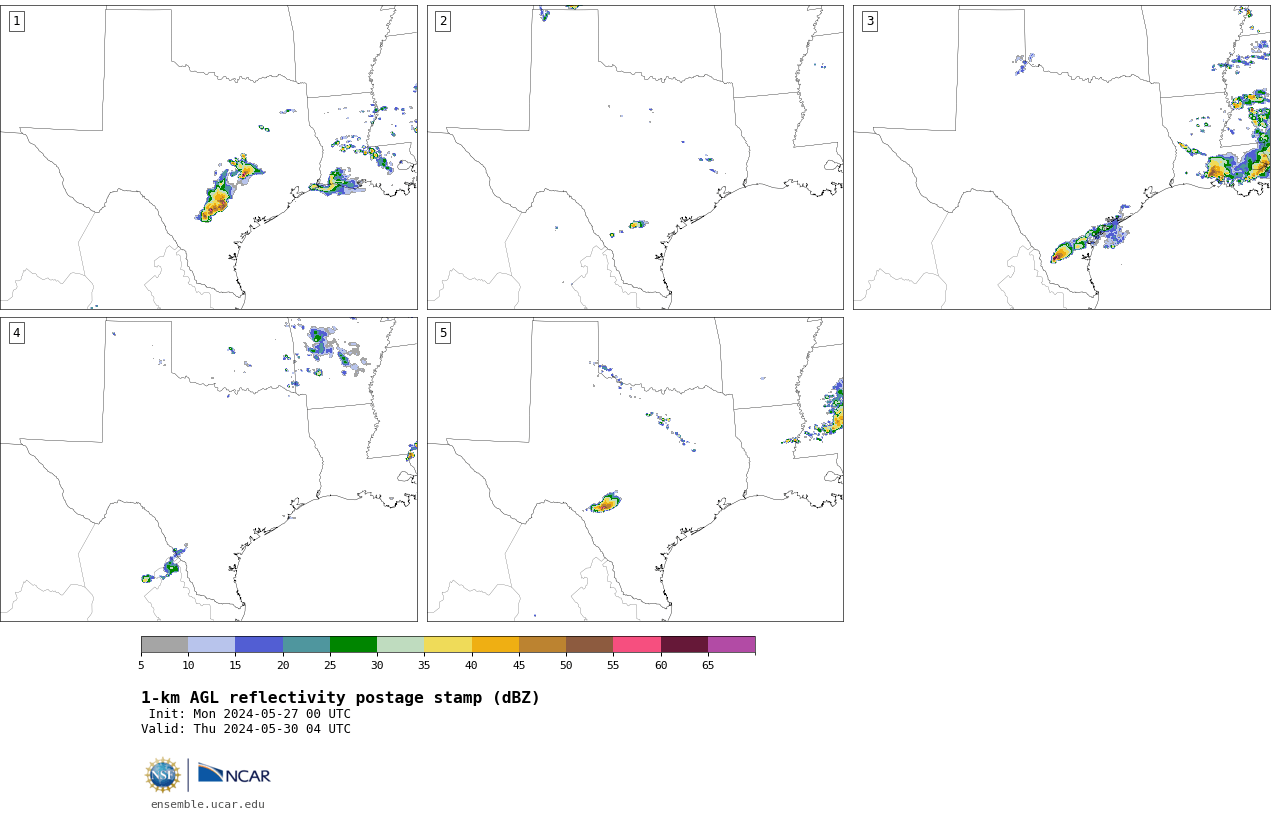Open ensemble member 1 reflectivity map
The image size is (1280, 815).
[x=208, y=157]
